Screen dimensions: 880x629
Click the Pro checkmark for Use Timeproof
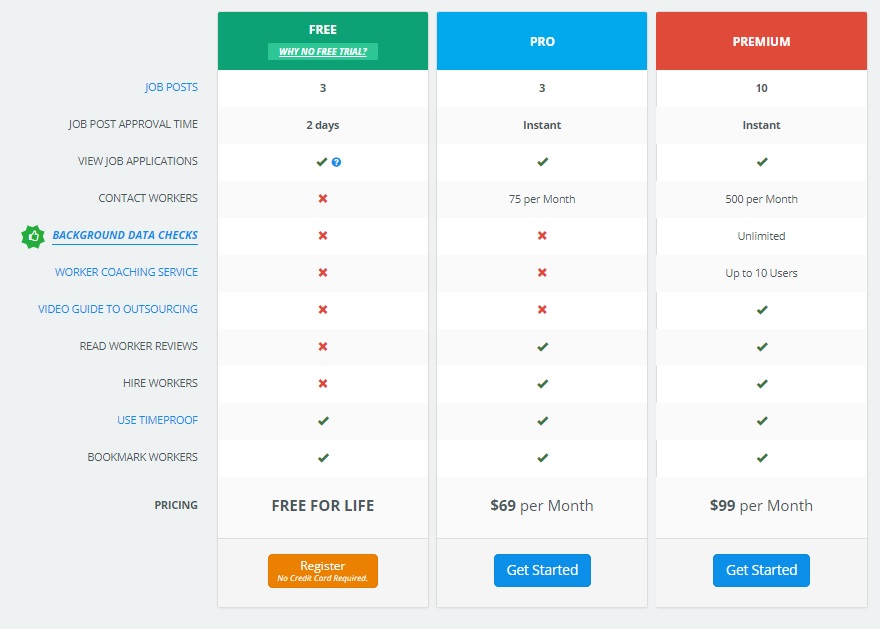pyautogui.click(x=542, y=421)
